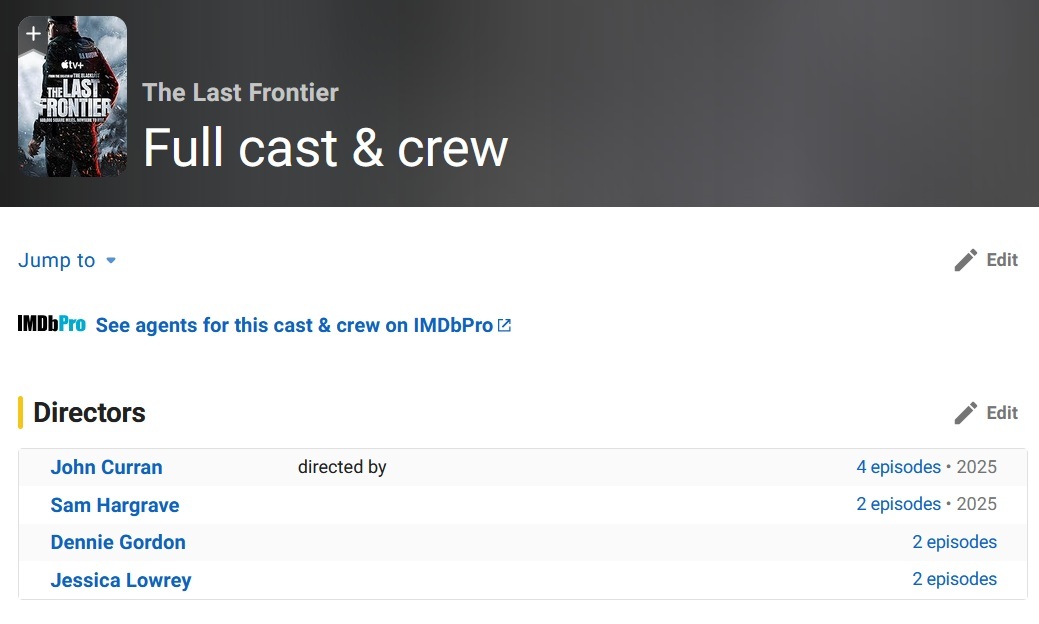Click the external link icon after IMDbPro
The image size is (1039, 624).
505,325
